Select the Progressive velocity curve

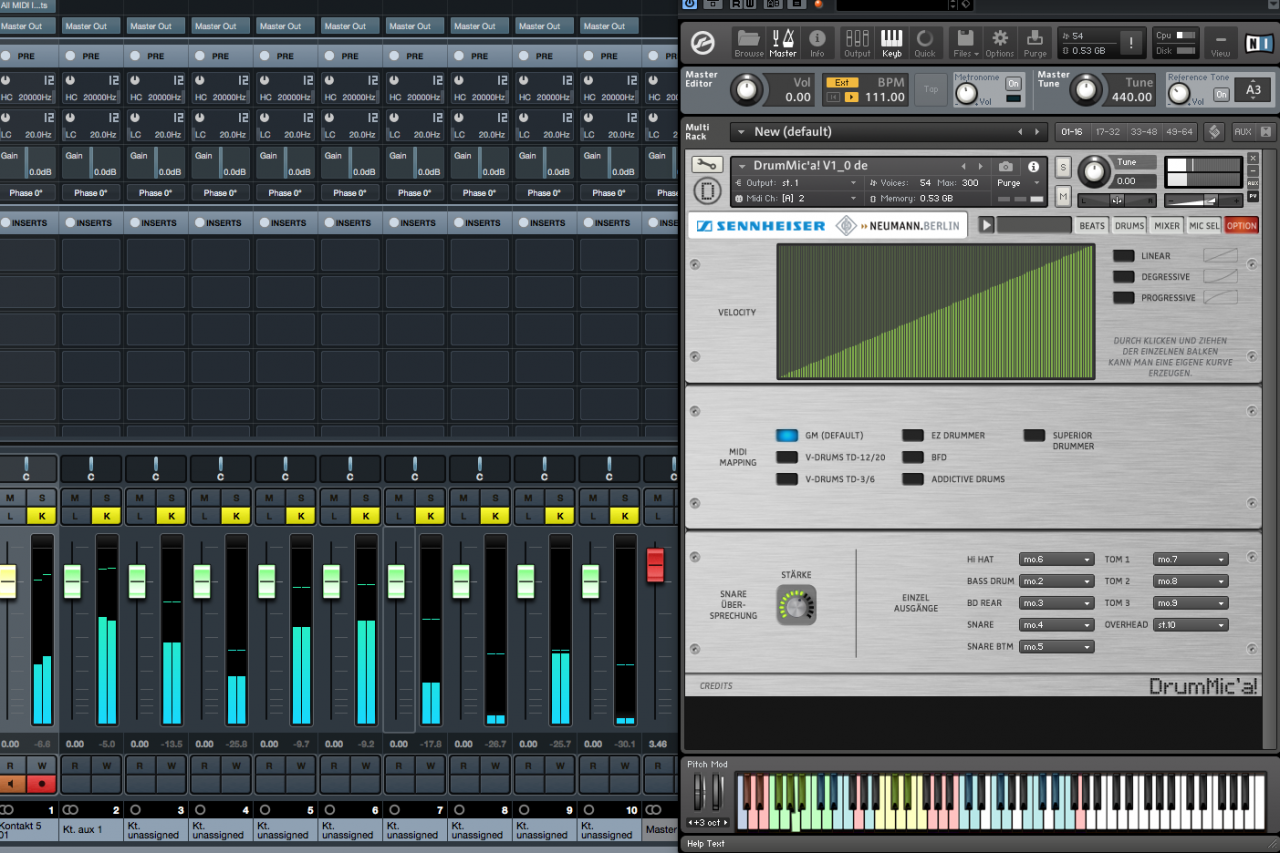[x=1124, y=298]
